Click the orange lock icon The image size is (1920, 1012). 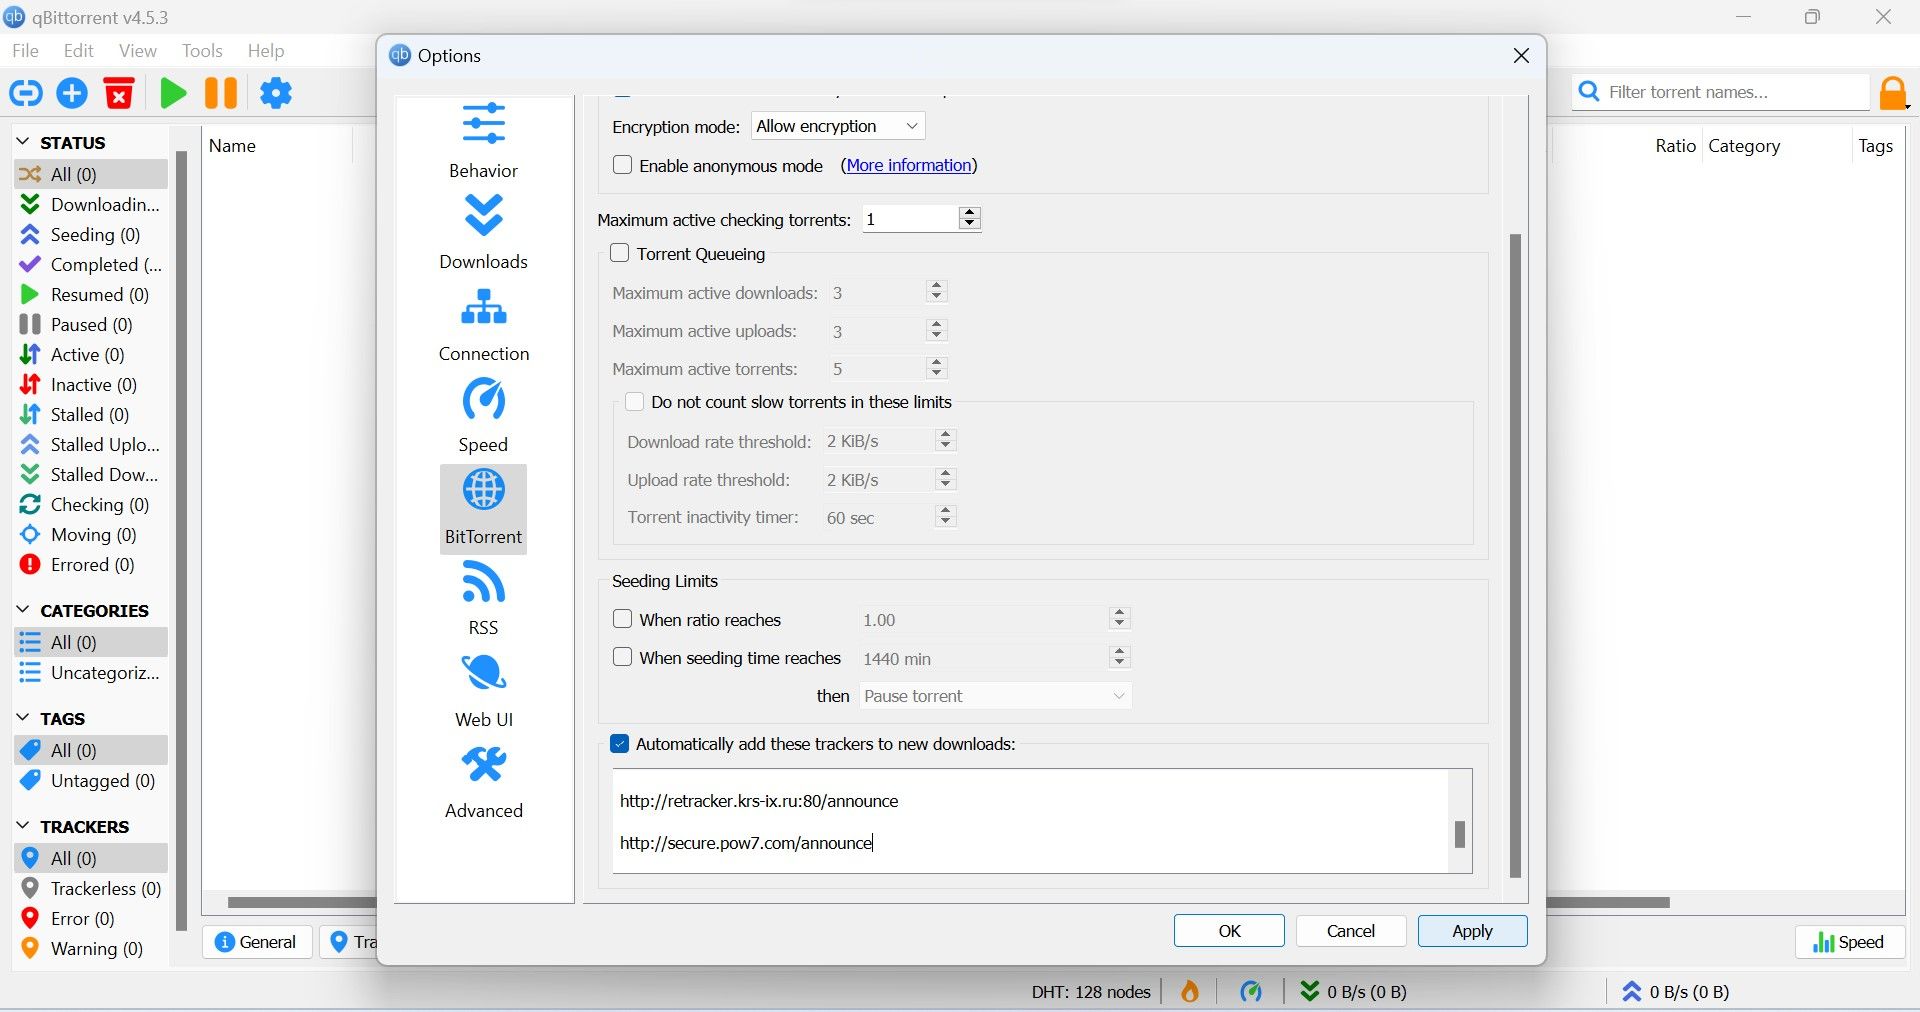click(1893, 93)
